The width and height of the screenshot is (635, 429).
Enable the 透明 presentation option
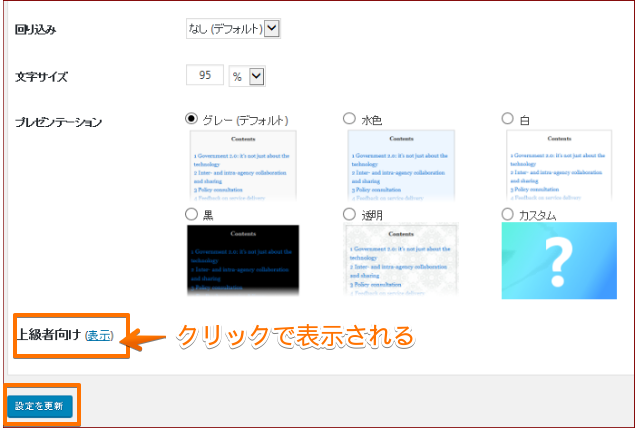click(349, 214)
